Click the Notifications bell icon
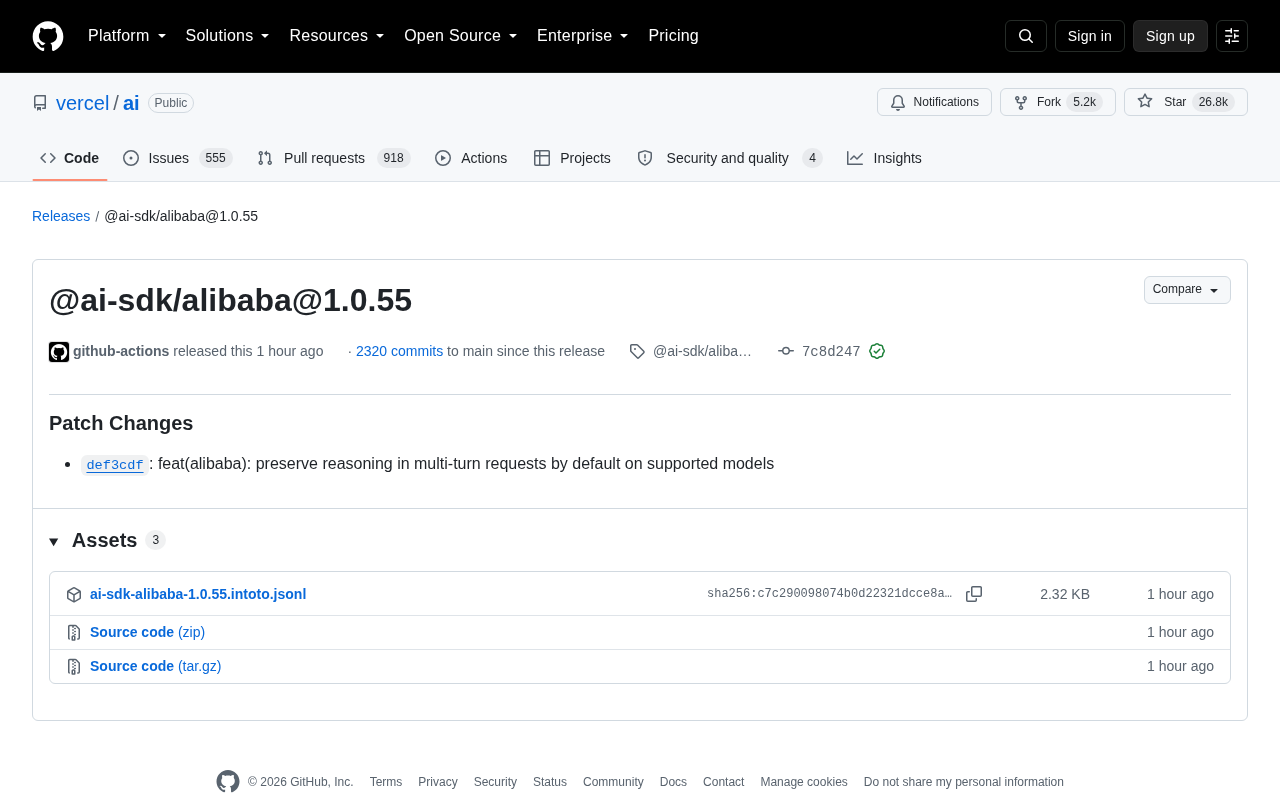The width and height of the screenshot is (1280, 800). pyautogui.click(x=898, y=102)
